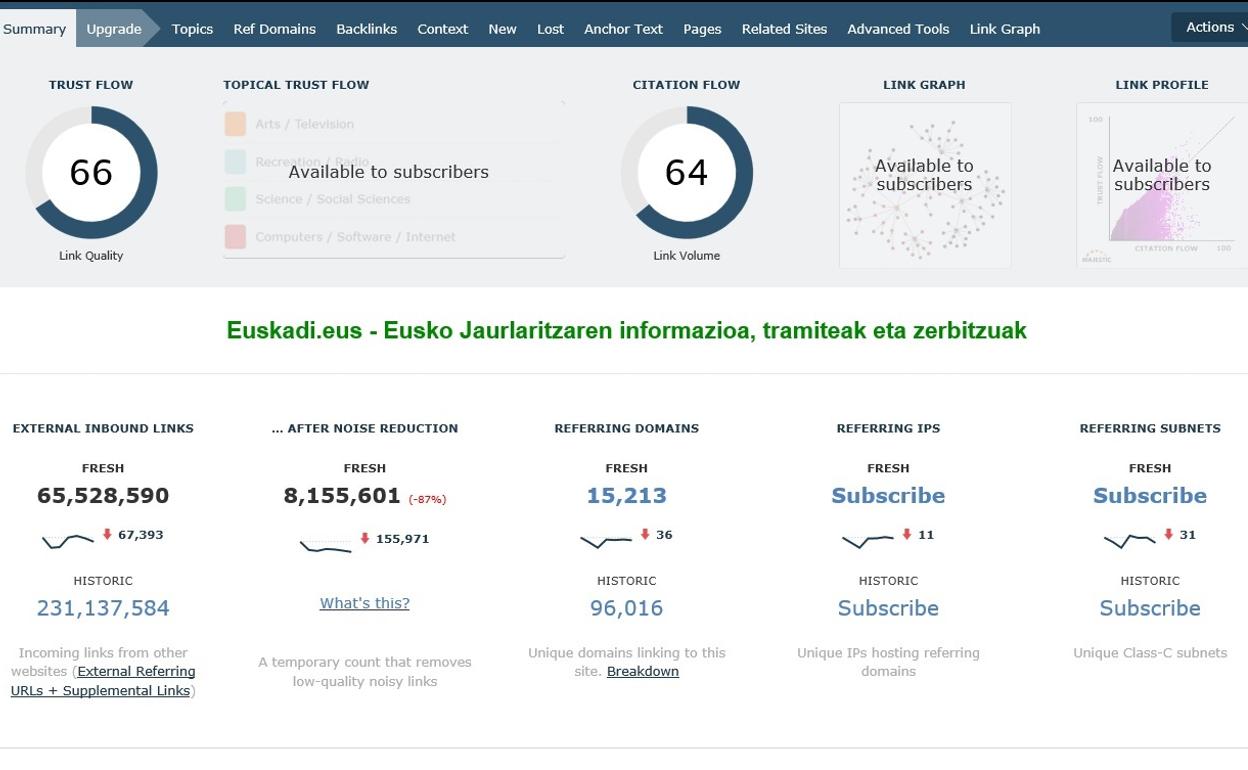Click the noise reduction sparkline graph
The height and width of the screenshot is (770, 1248).
(x=325, y=546)
